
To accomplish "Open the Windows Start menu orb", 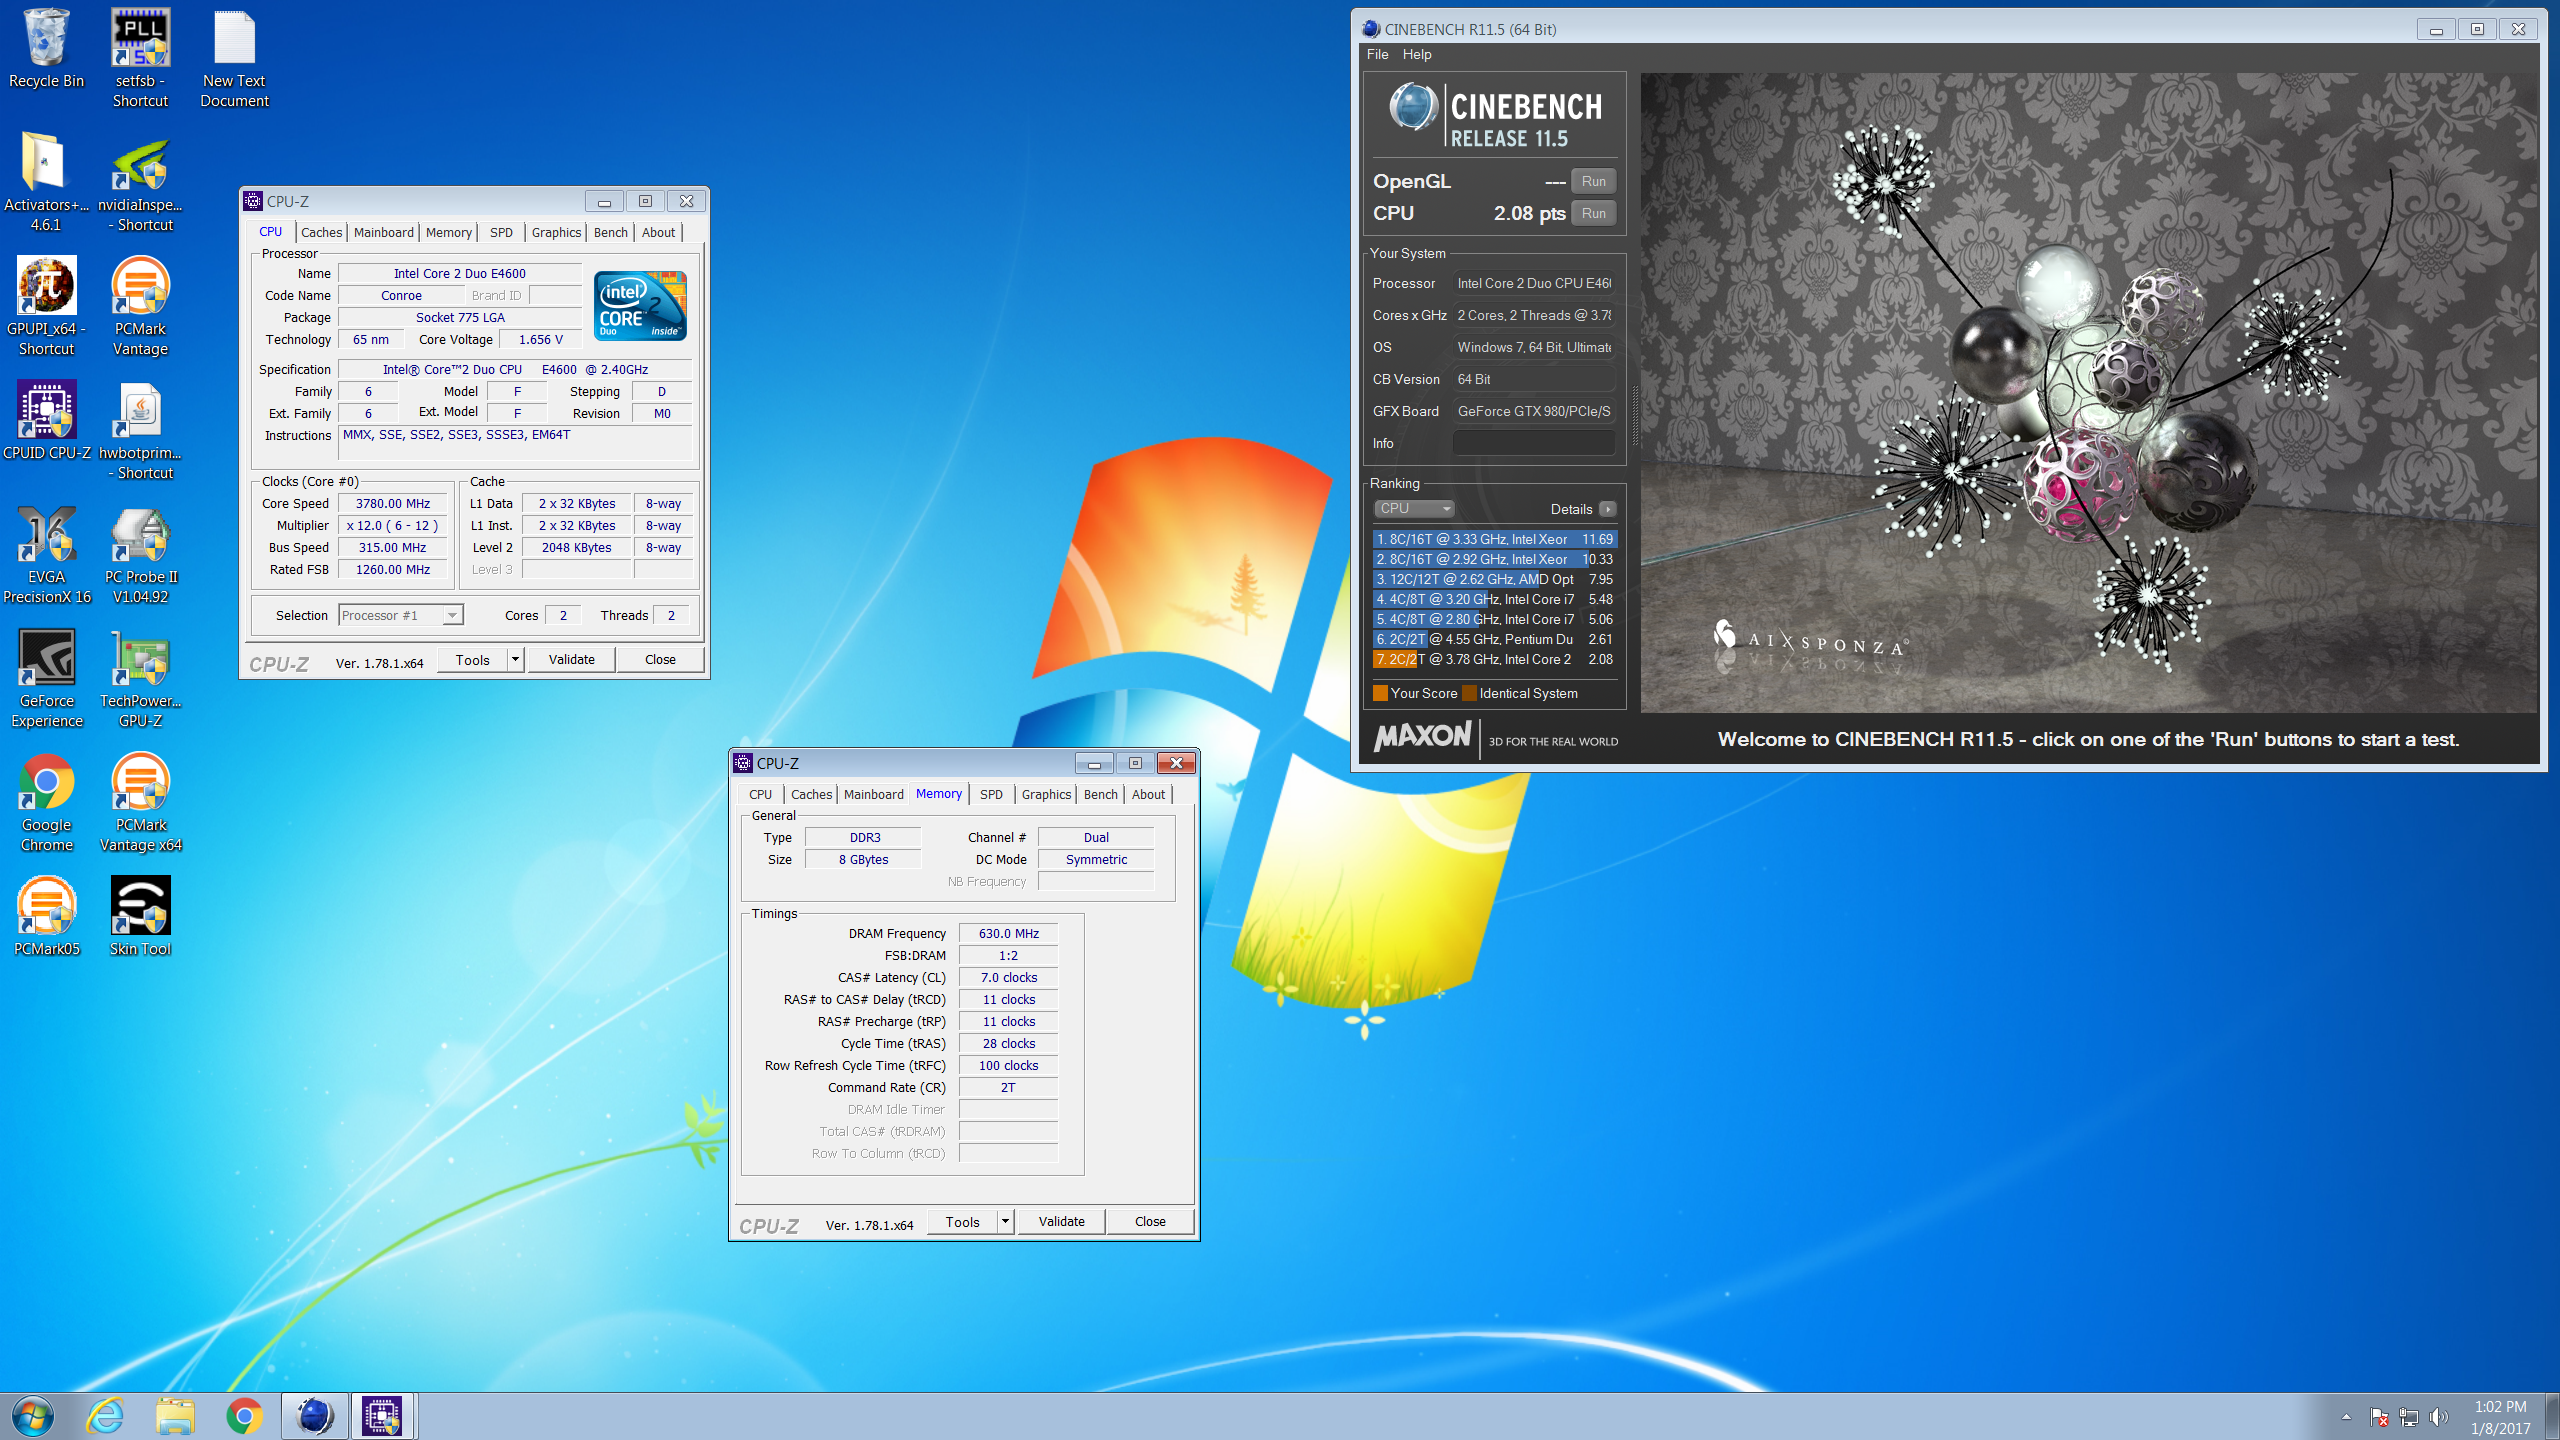I will [33, 1416].
